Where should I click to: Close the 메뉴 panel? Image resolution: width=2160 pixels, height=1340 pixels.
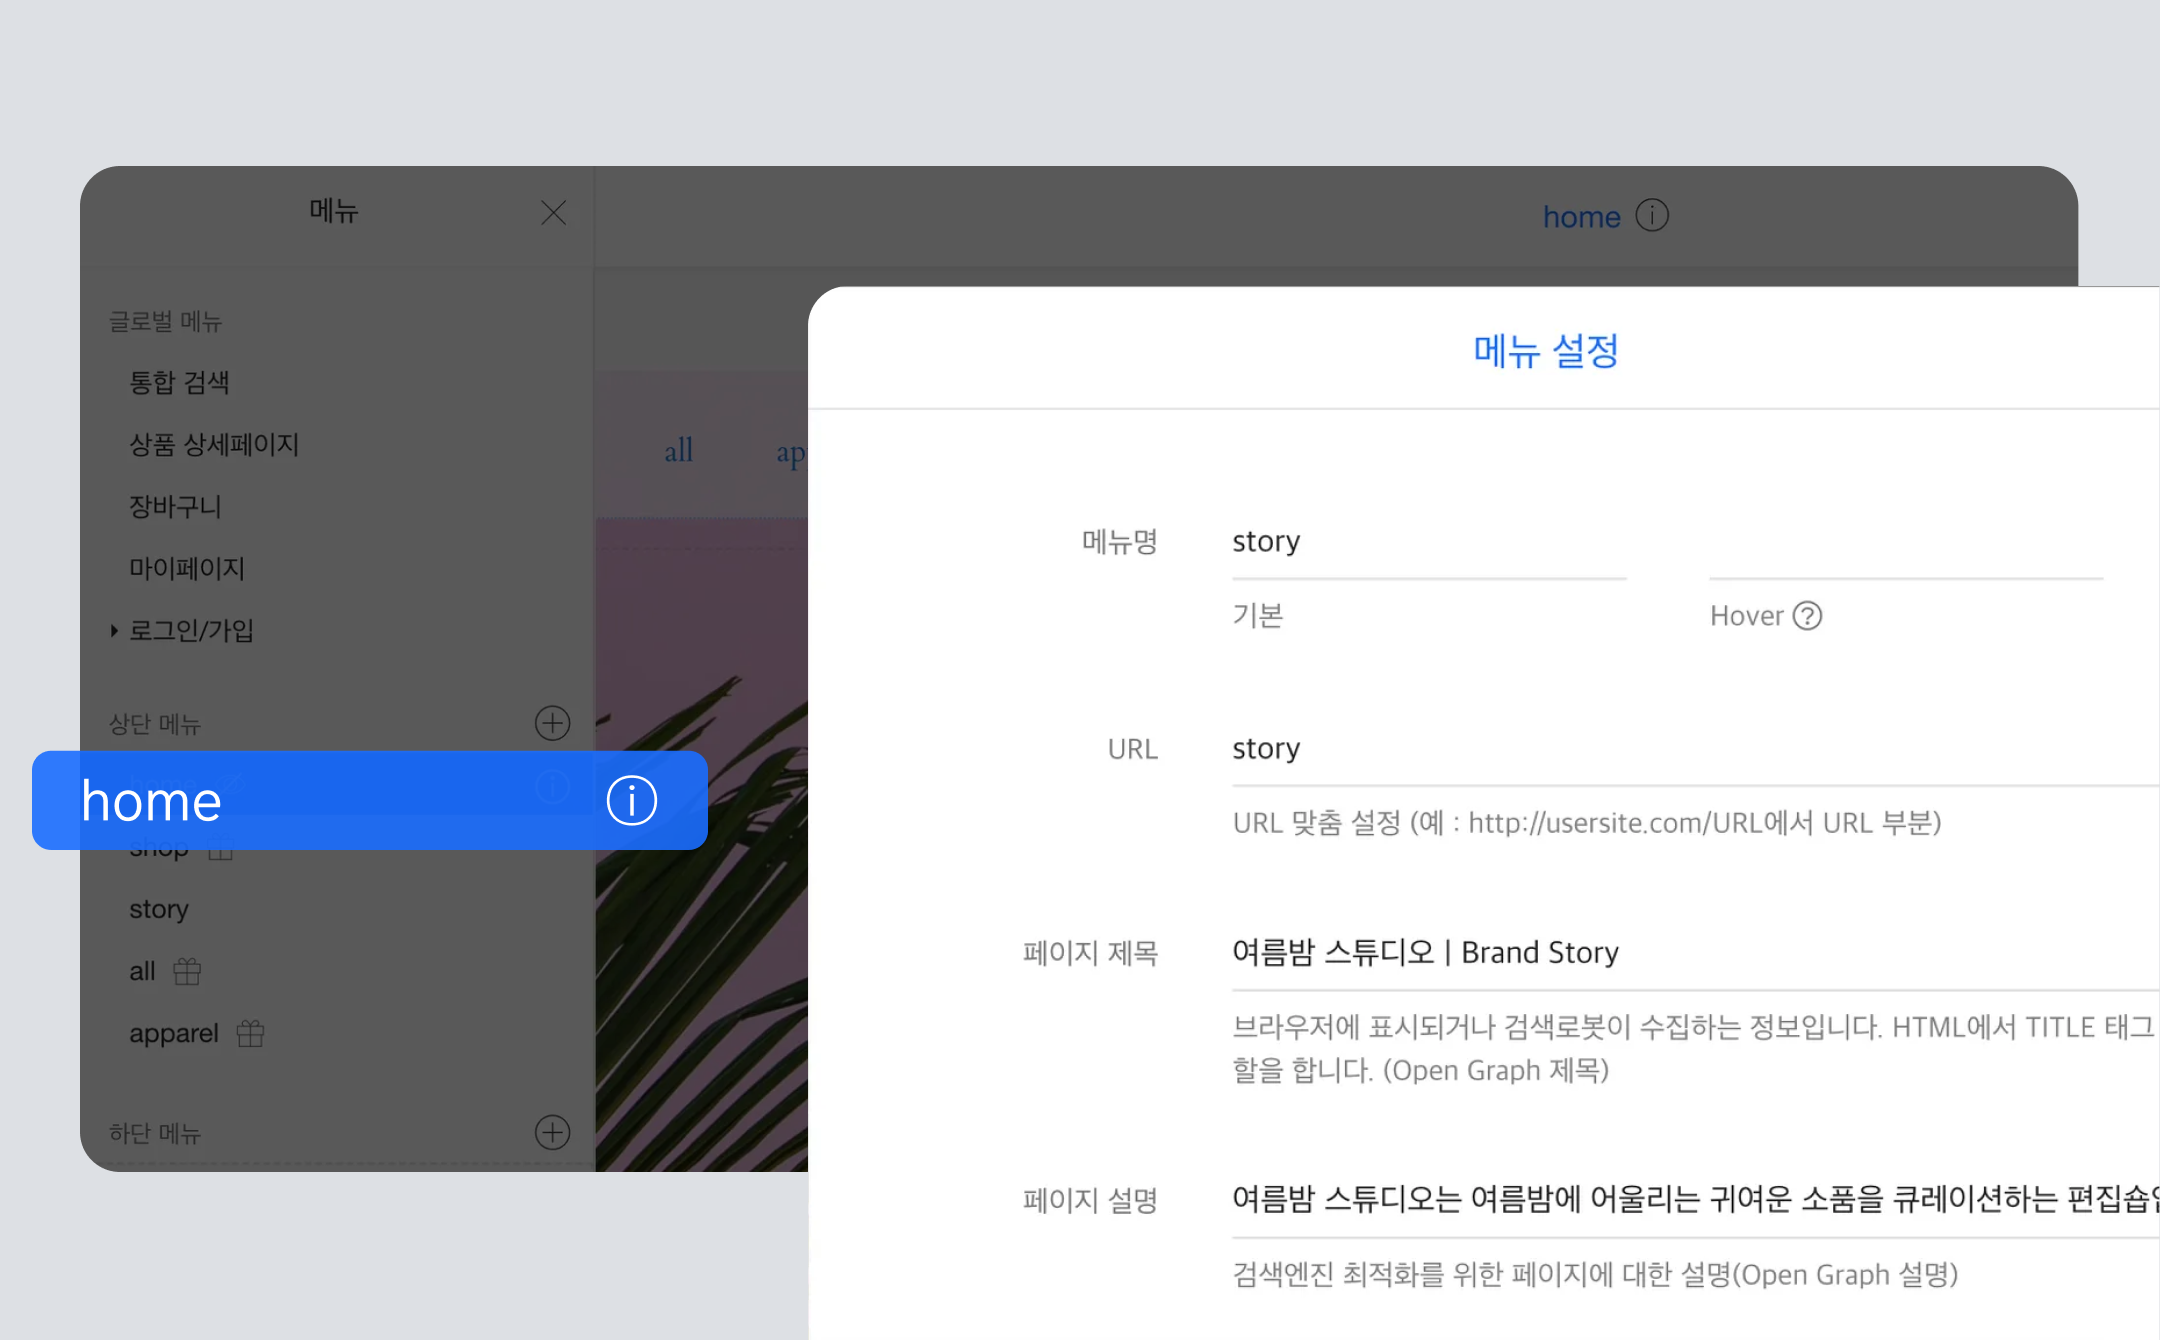[x=553, y=212]
